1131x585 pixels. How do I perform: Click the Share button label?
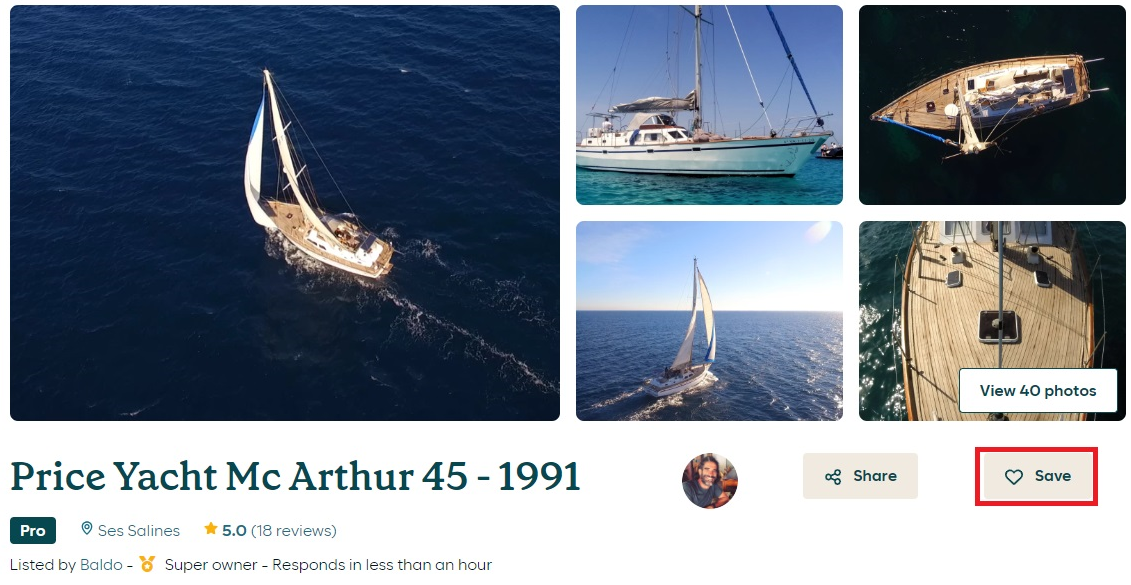coord(875,476)
